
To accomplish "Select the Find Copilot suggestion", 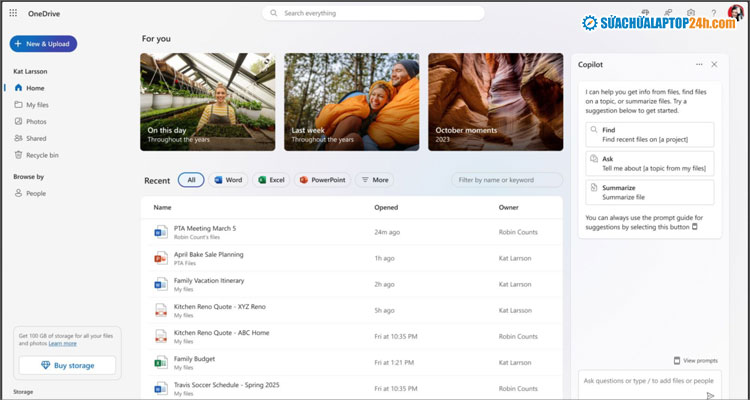I will [650, 134].
